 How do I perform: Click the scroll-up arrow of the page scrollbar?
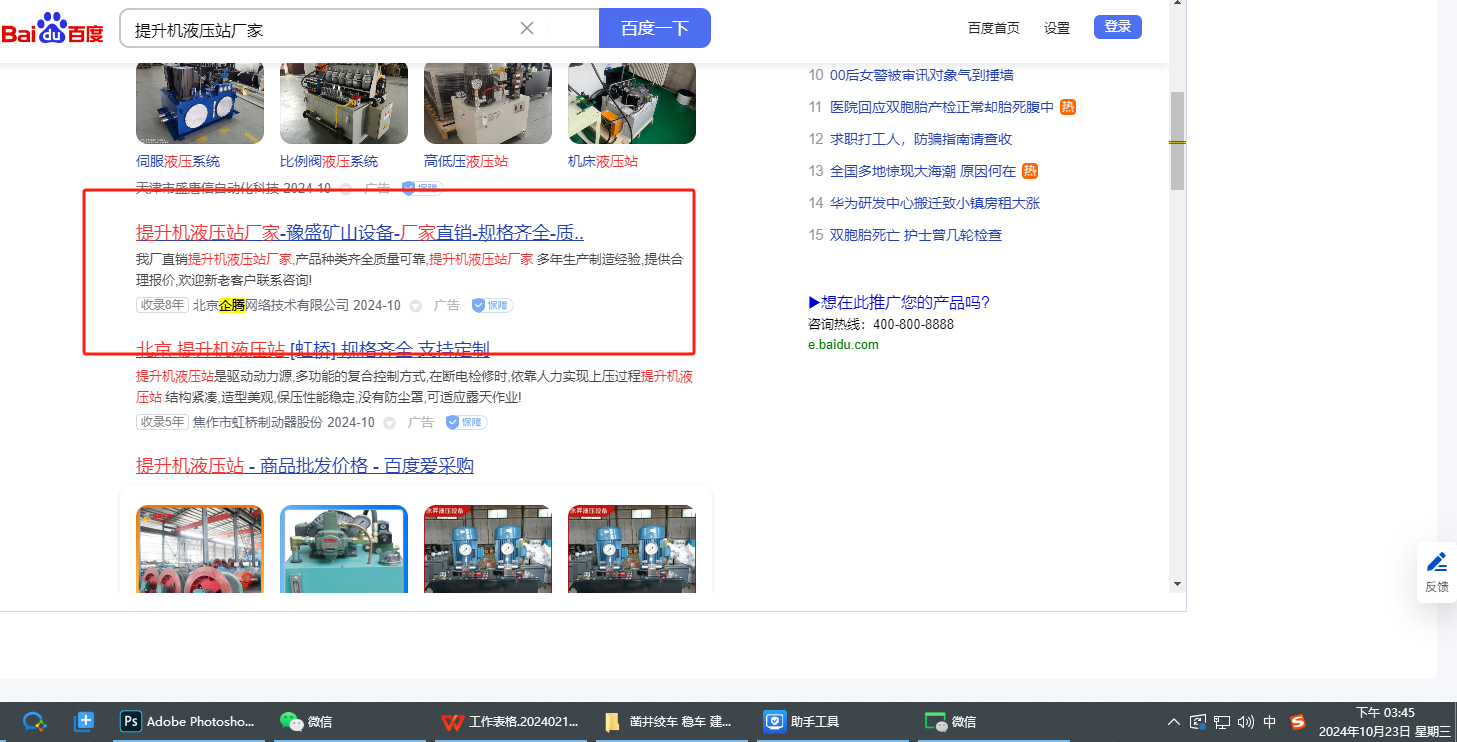point(1178,5)
